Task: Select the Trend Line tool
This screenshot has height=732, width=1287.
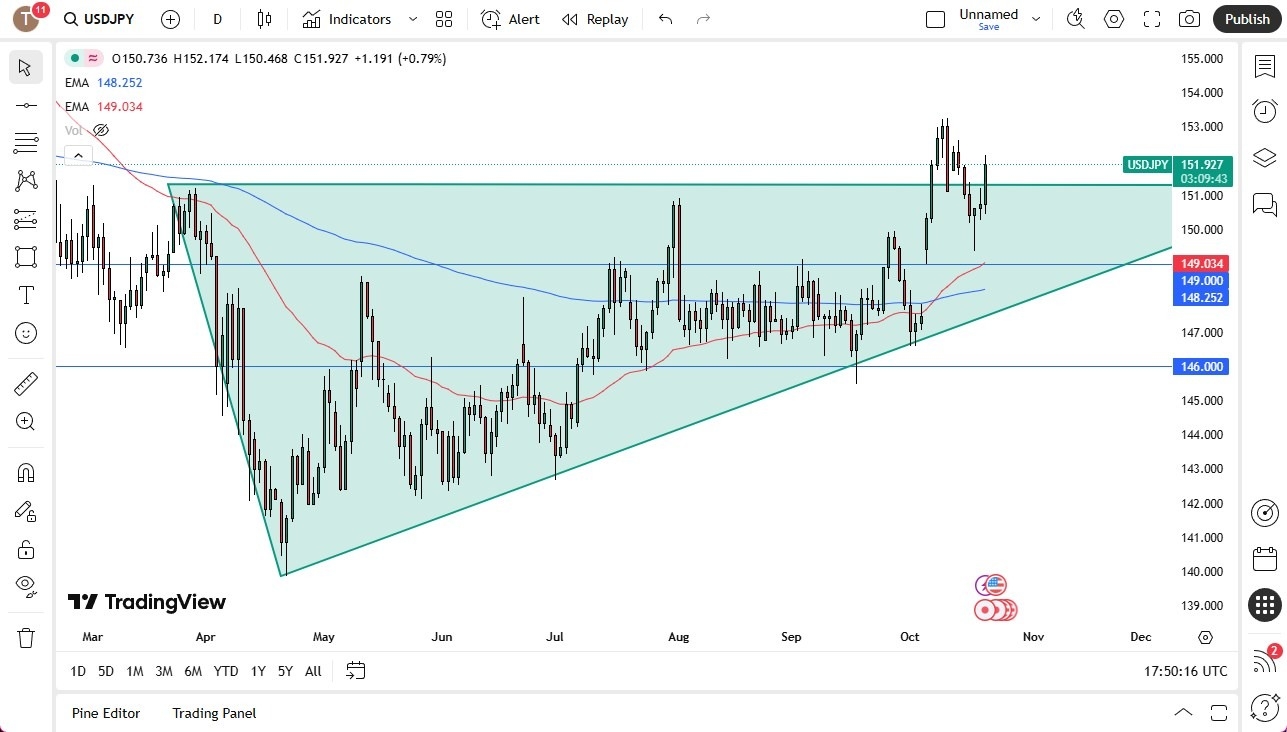Action: [x=25, y=104]
